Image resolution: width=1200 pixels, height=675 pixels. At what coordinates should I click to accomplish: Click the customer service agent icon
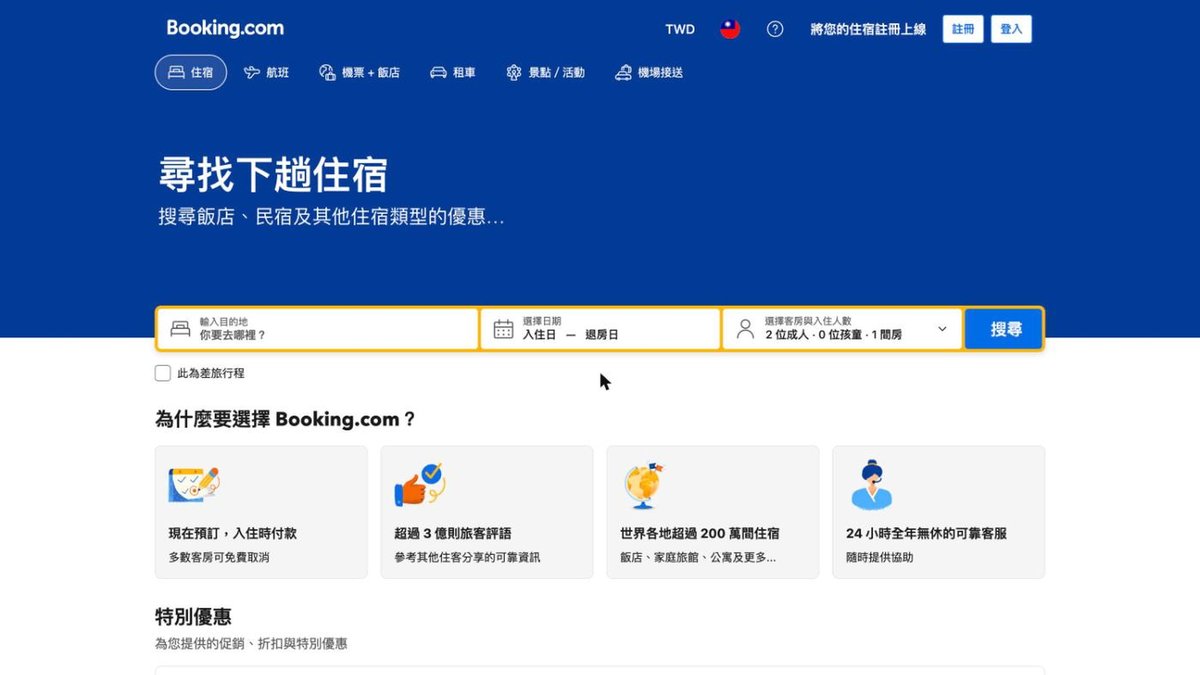click(x=871, y=485)
